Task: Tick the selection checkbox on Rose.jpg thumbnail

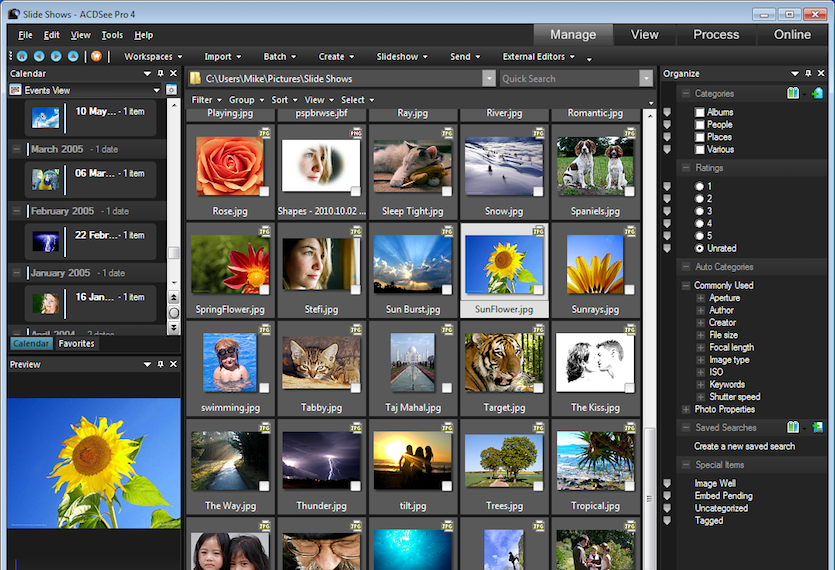Action: (x=264, y=191)
